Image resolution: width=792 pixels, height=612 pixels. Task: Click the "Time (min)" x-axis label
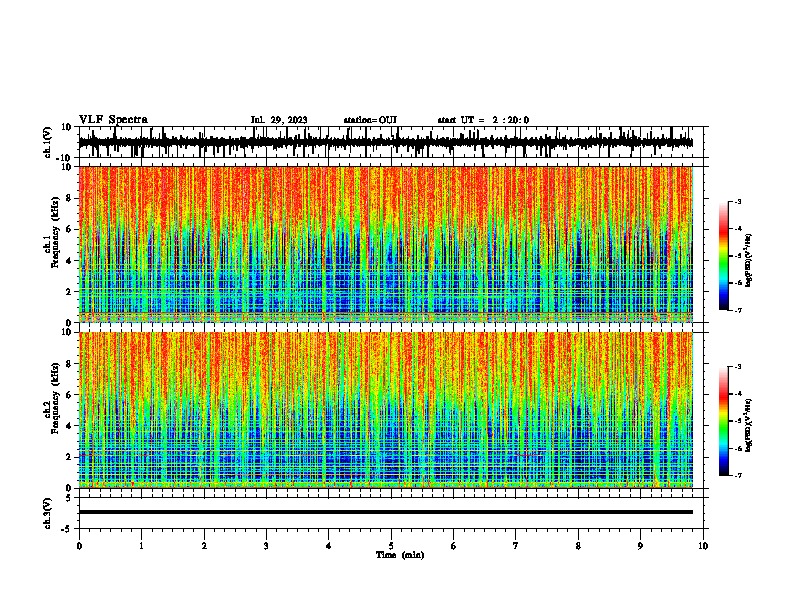click(400, 555)
